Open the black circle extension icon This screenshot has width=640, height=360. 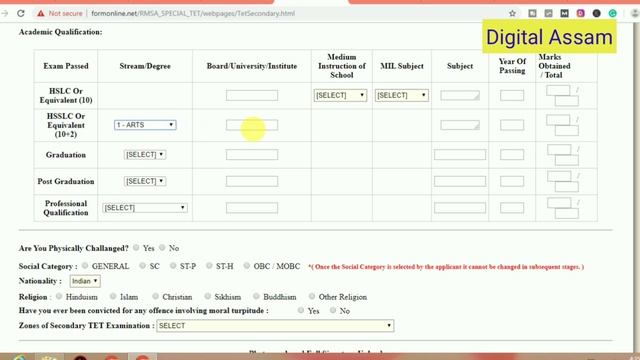coord(596,13)
